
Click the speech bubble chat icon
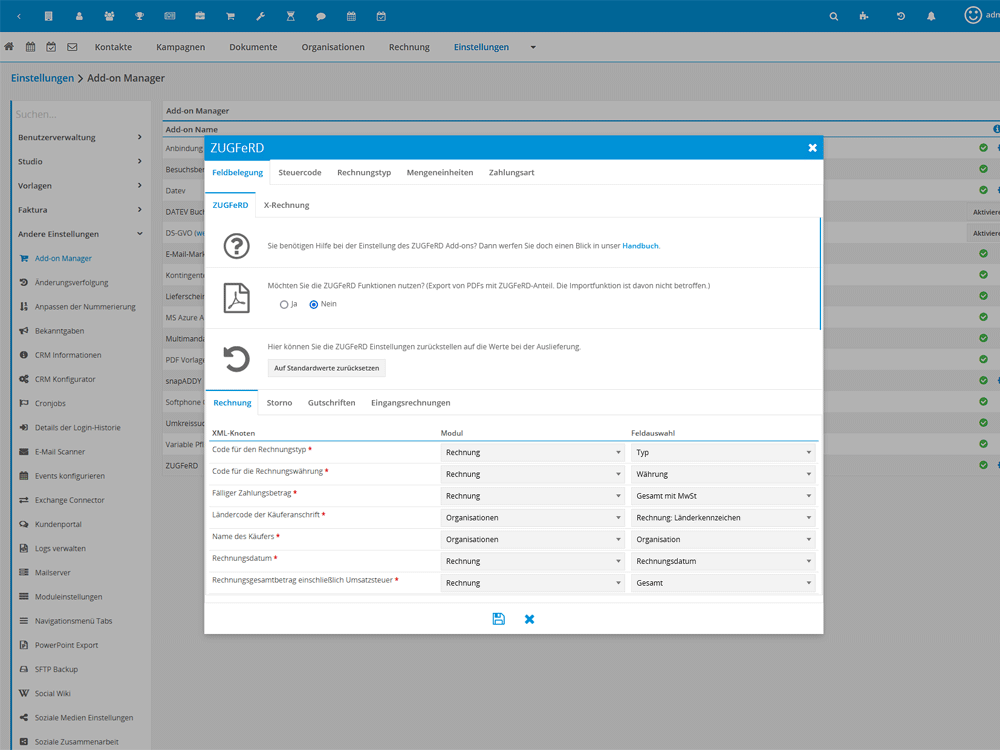click(x=320, y=16)
